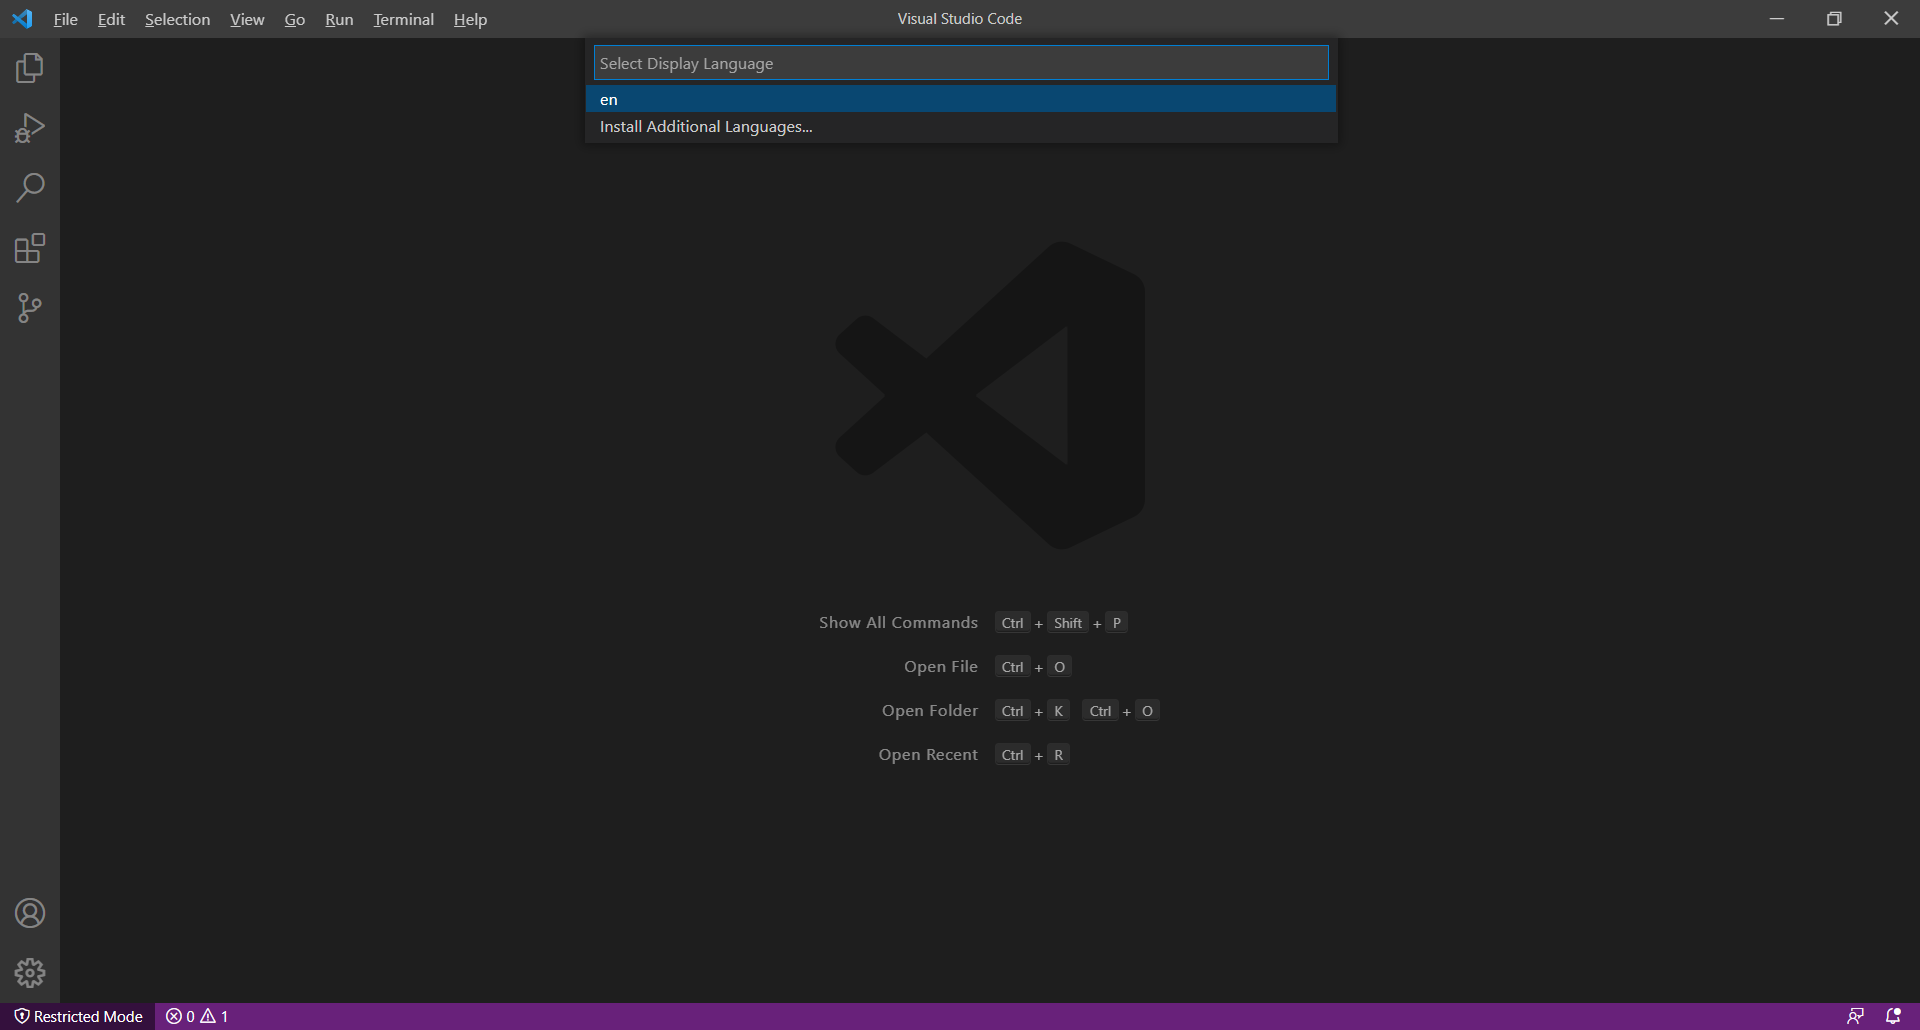Screen dimensions: 1920x1030
Task: Open the Run menu
Action: click(x=339, y=19)
